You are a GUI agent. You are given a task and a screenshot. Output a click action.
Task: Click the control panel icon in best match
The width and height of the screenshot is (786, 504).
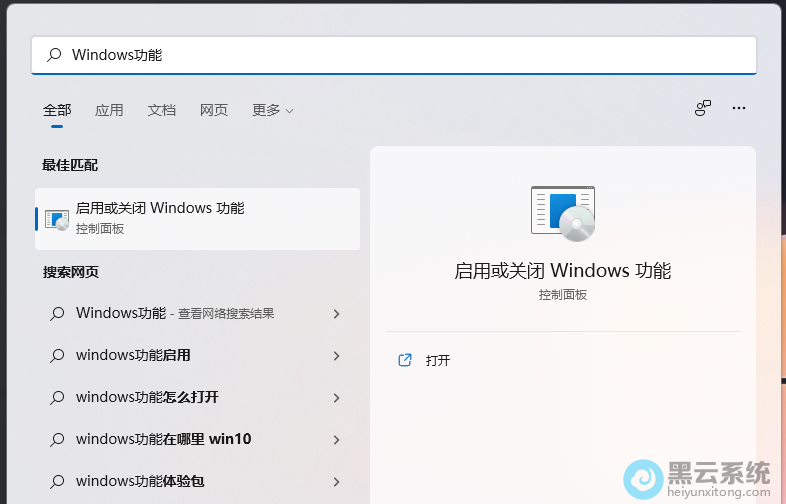click(x=57, y=220)
